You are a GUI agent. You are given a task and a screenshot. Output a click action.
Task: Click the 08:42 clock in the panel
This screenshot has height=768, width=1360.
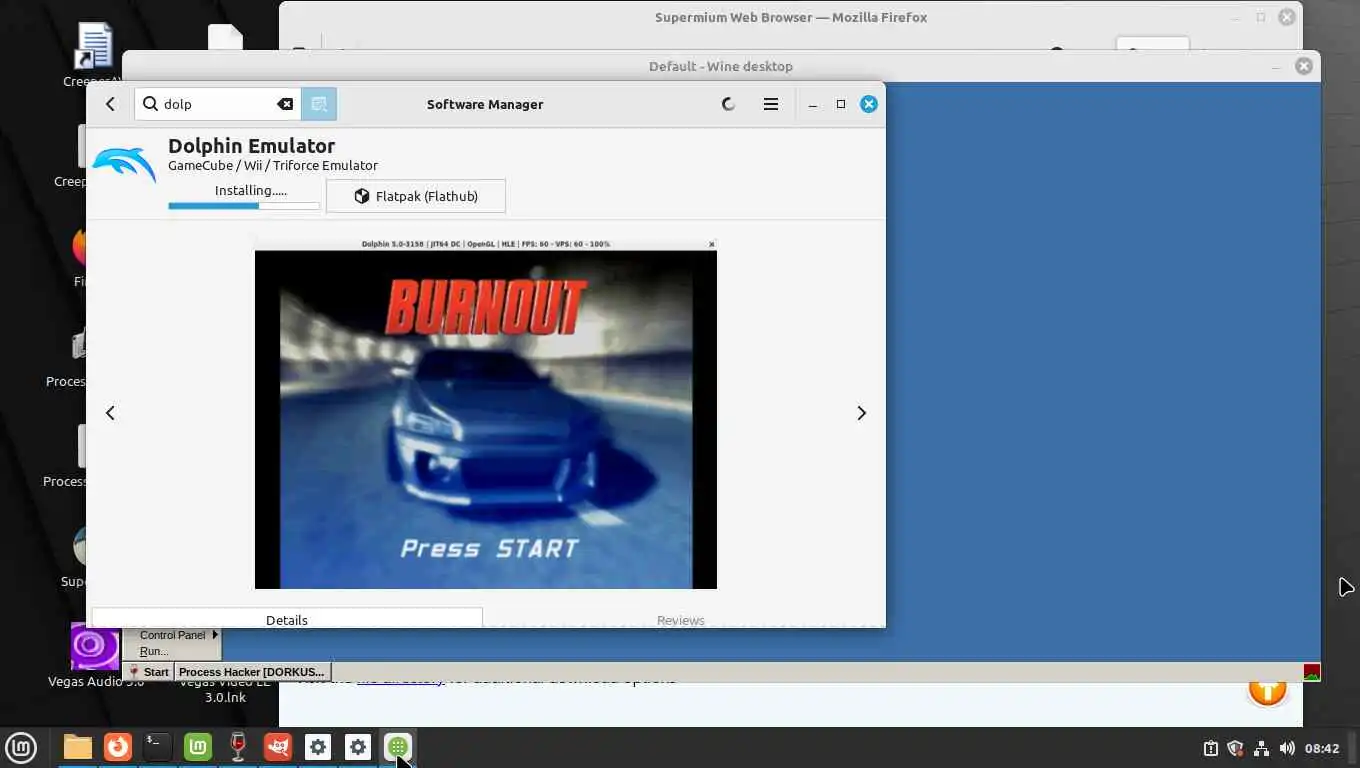1322,748
